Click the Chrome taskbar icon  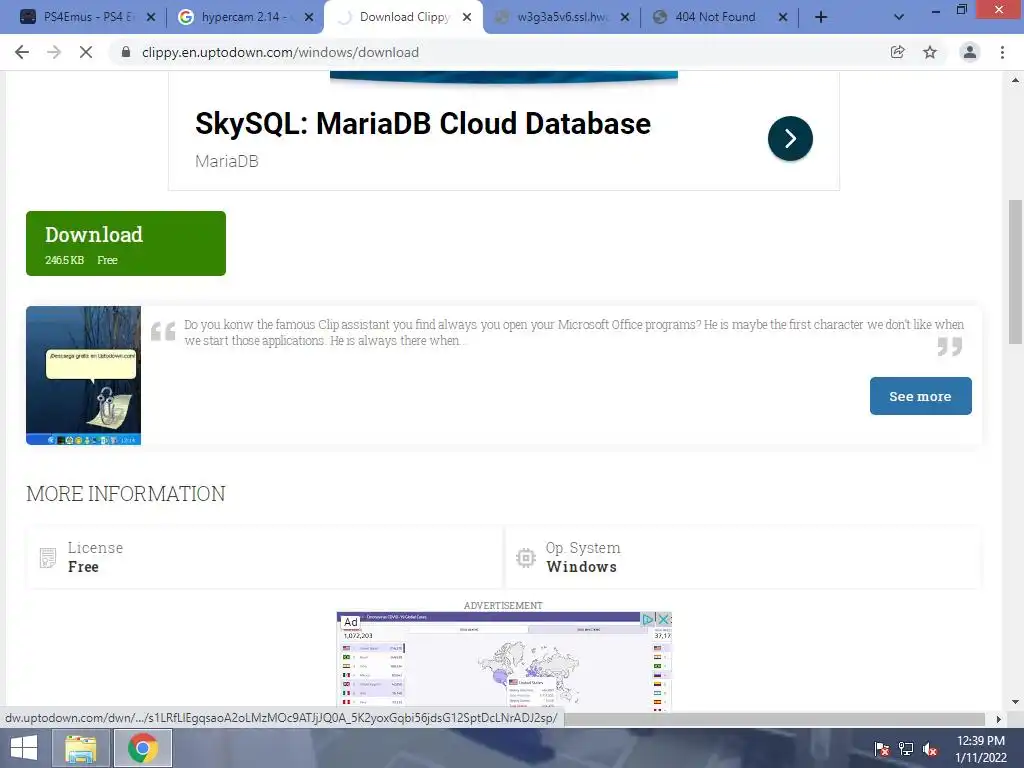[143, 748]
